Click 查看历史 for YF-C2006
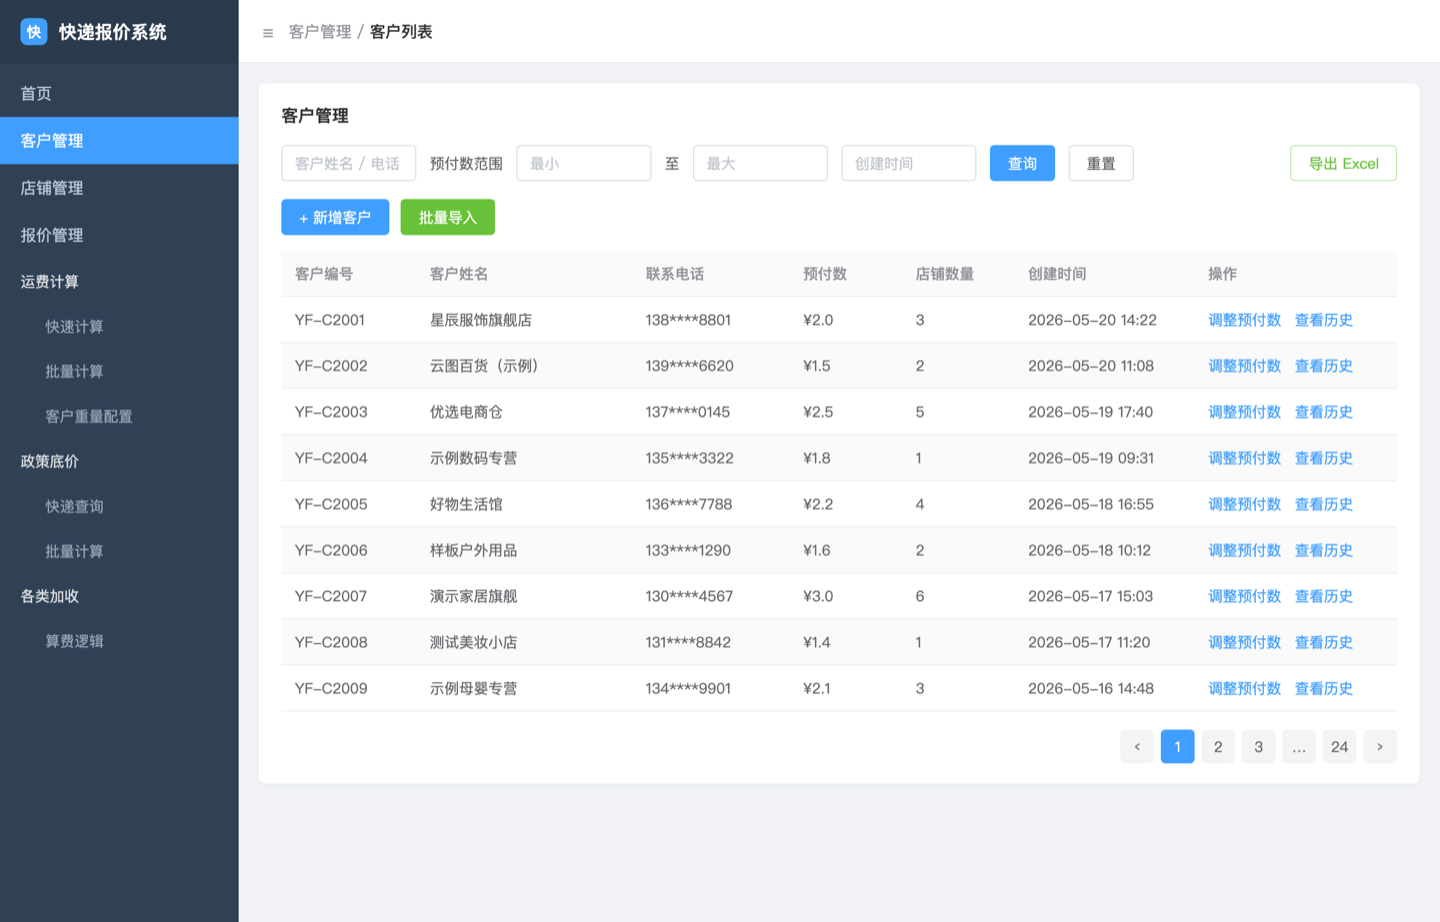Screen dimensions: 1440x922 click(x=1324, y=550)
